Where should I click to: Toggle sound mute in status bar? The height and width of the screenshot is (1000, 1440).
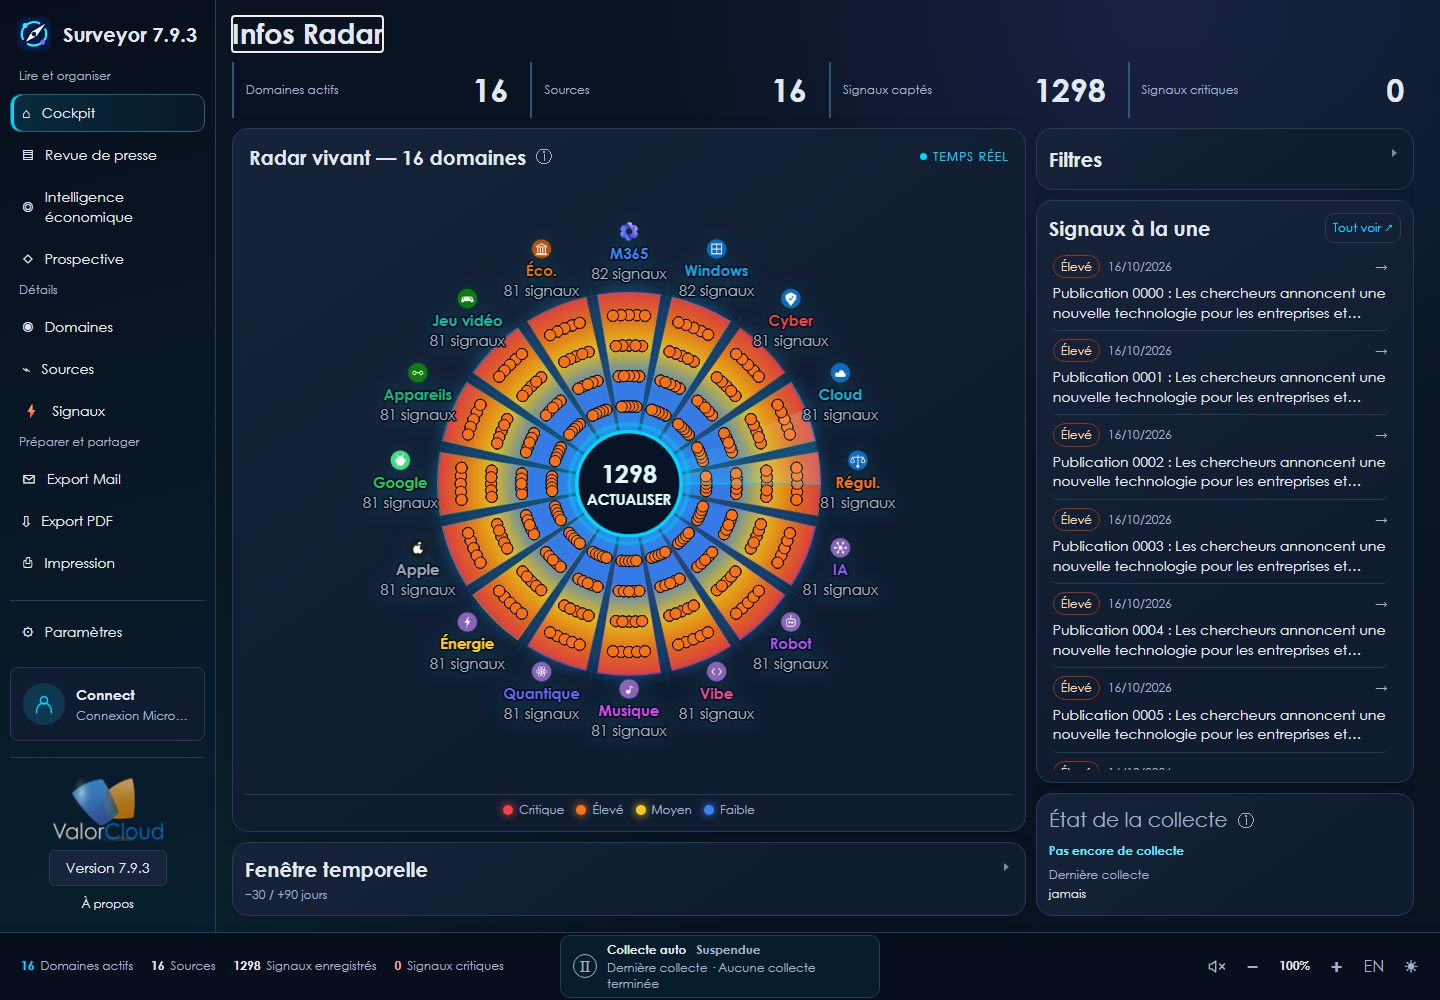point(1217,966)
